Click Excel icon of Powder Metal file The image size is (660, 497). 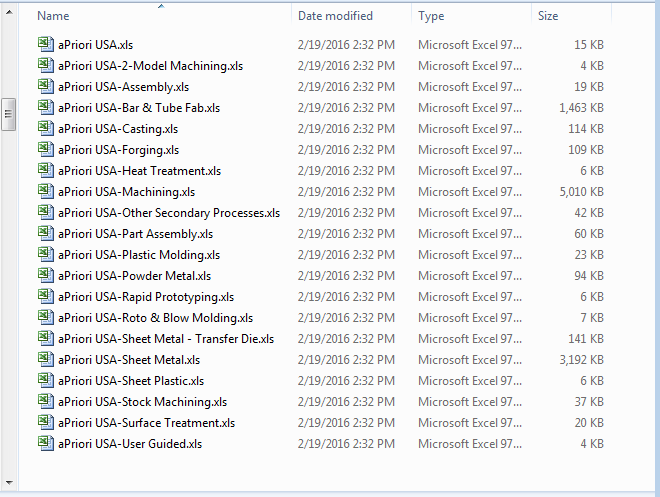pyautogui.click(x=46, y=275)
